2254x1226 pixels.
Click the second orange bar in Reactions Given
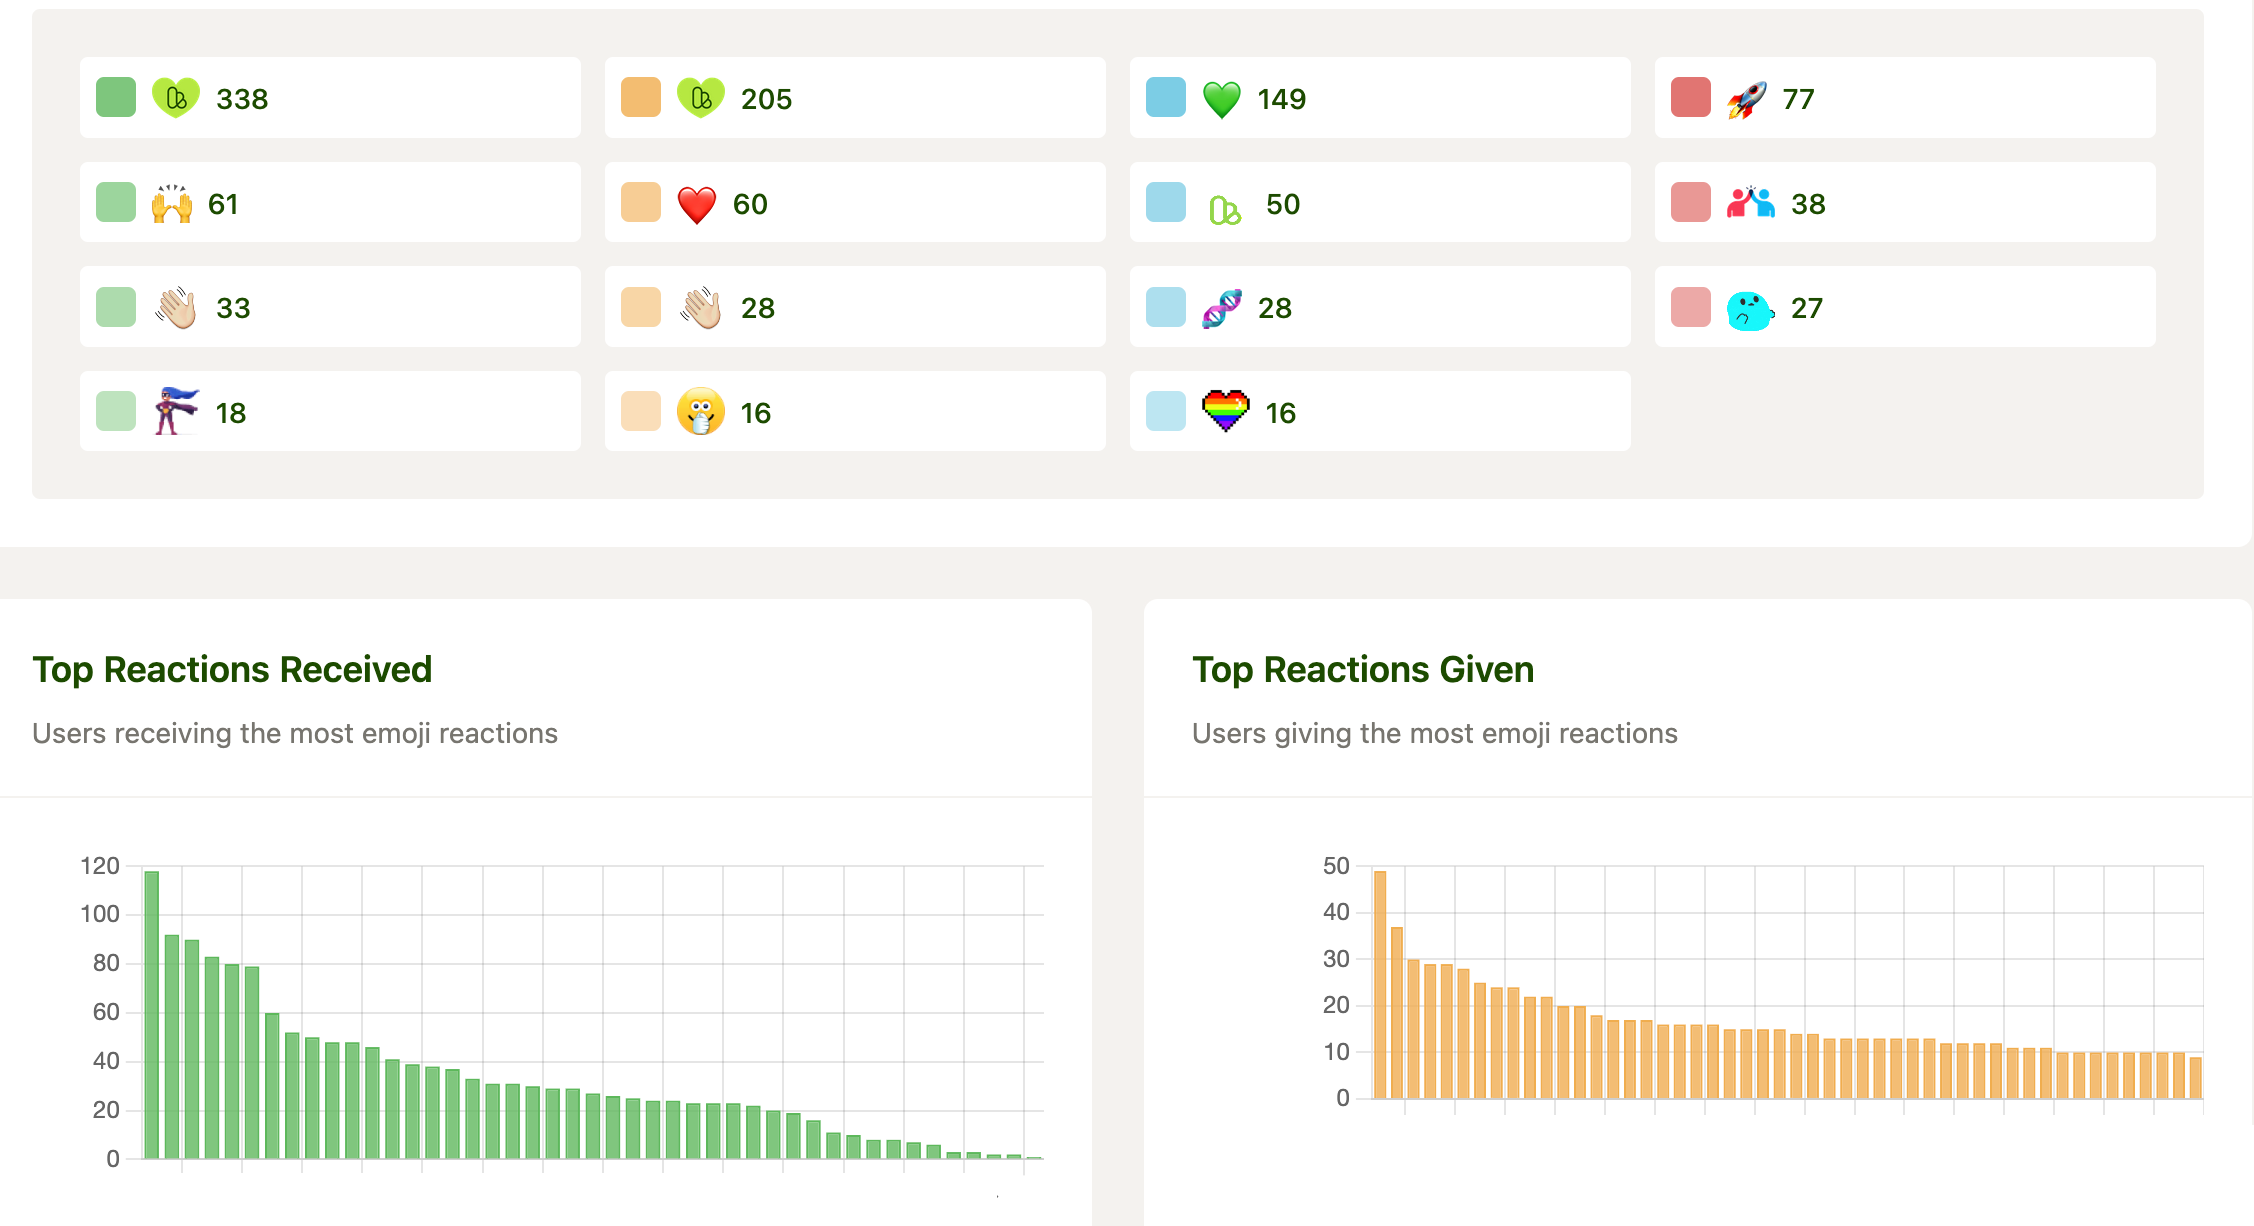[x=1397, y=1012]
